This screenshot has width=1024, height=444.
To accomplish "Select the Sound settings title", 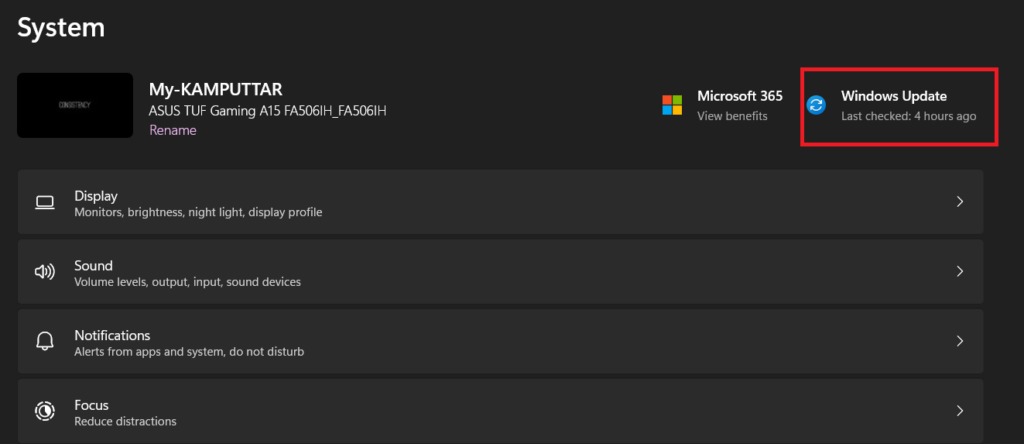I will [x=93, y=266].
